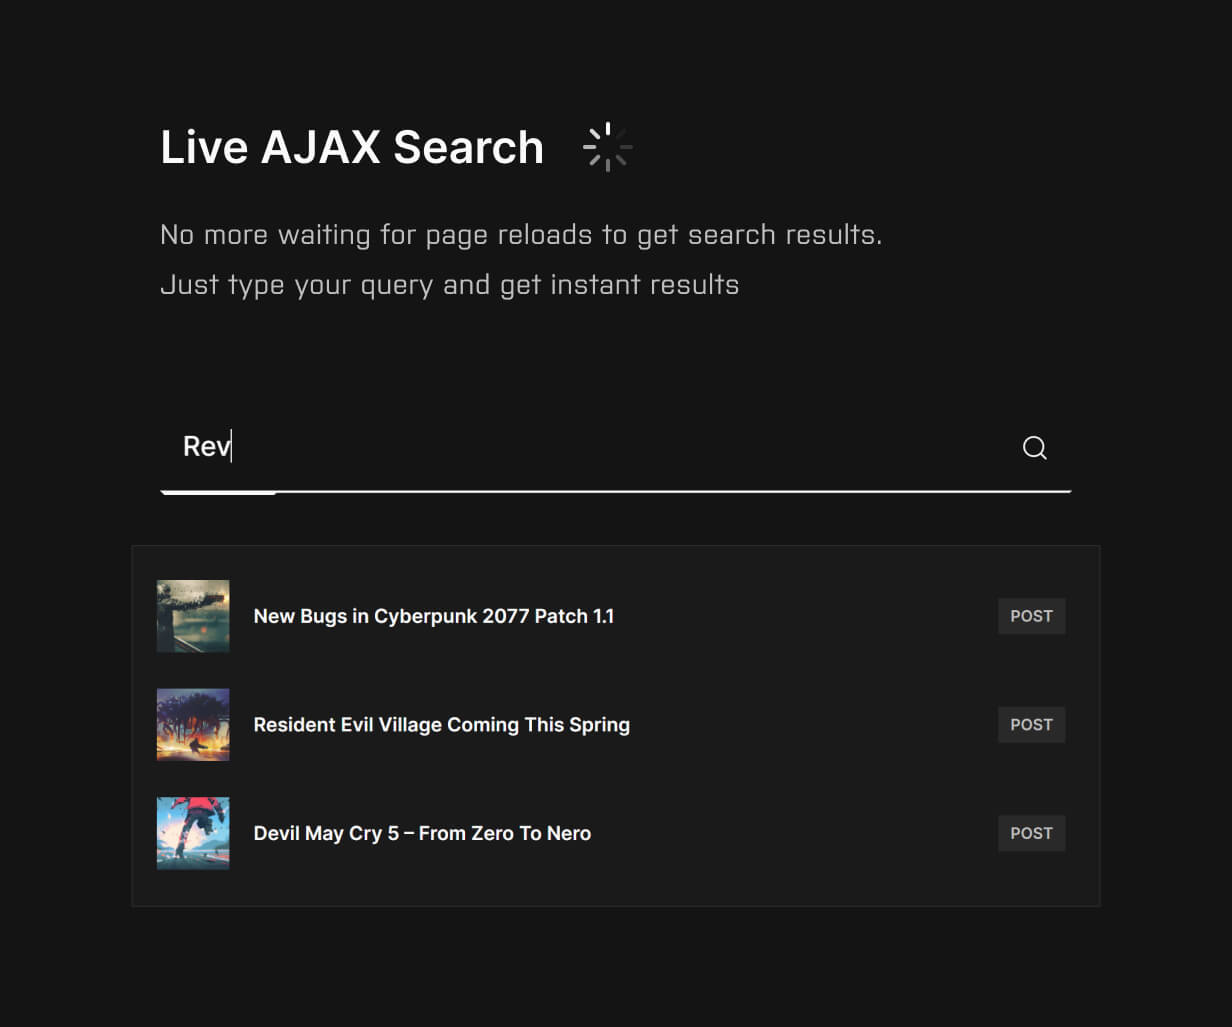Click the POST badge on Devil May Cry result
1232x1027 pixels.
tap(1032, 833)
